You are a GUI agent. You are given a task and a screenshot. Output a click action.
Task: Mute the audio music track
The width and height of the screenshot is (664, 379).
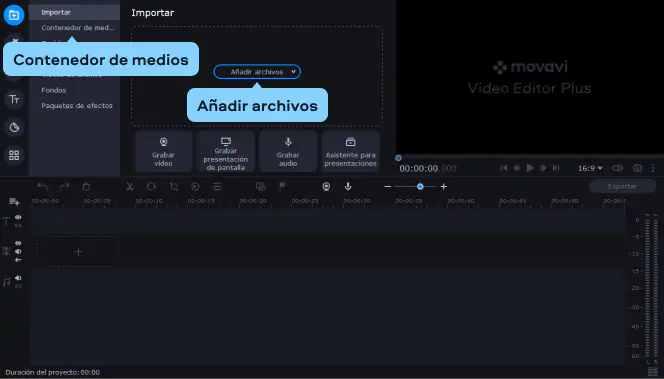pos(18,278)
